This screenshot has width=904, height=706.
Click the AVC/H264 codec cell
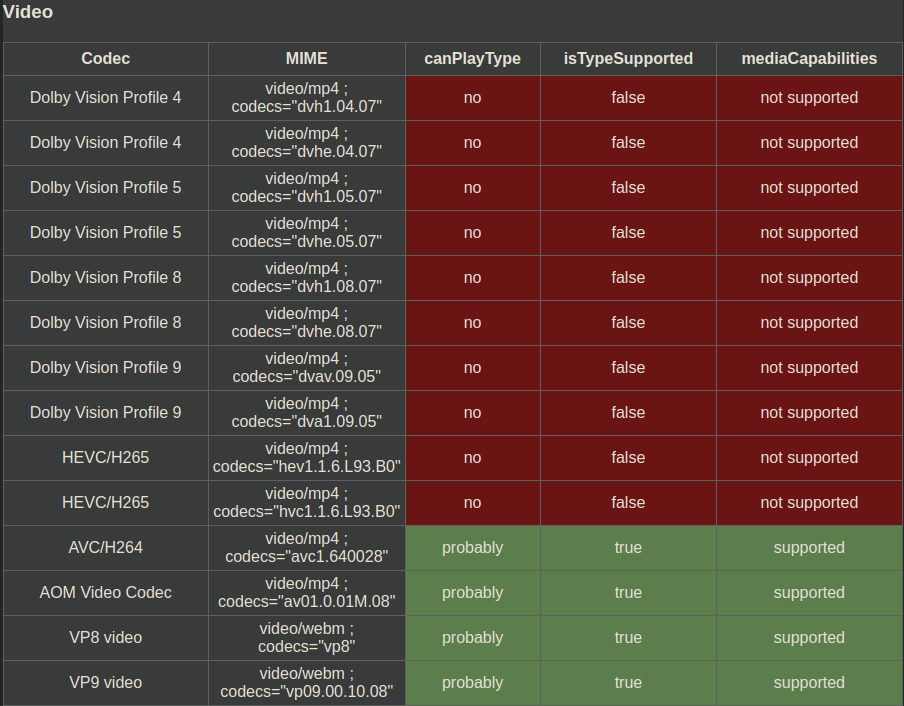tap(106, 547)
